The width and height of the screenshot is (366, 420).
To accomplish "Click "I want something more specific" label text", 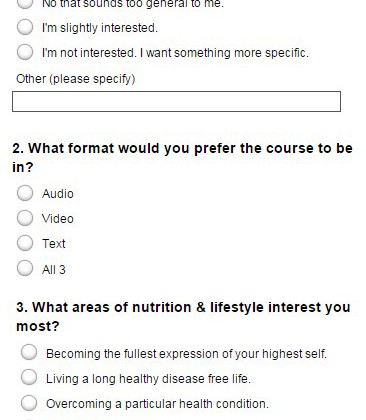I will point(224,53).
